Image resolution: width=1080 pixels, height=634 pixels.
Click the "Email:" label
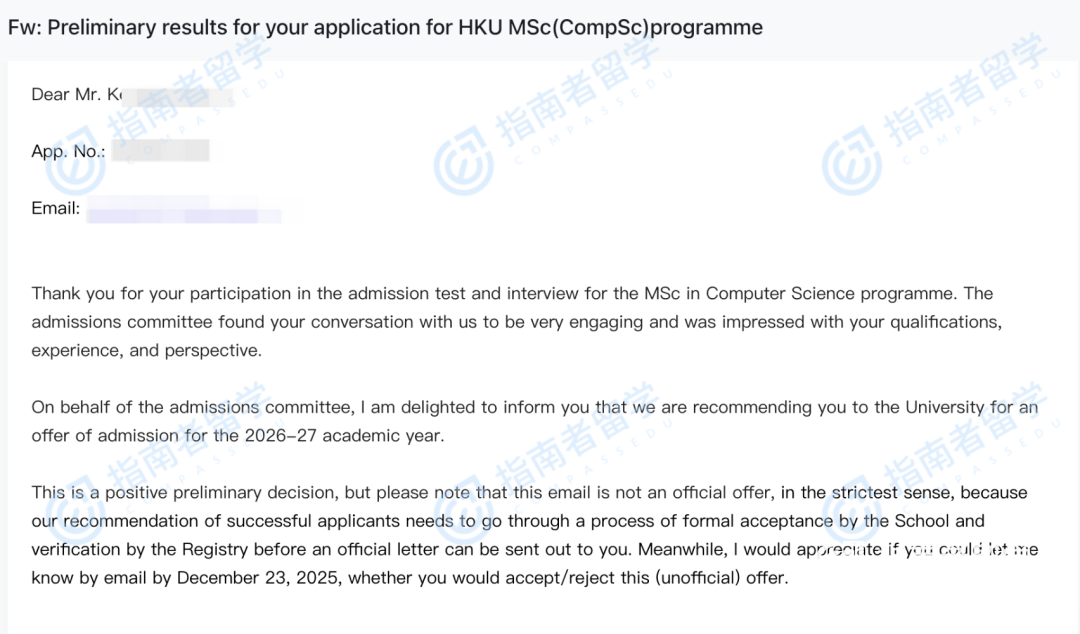tap(56, 209)
